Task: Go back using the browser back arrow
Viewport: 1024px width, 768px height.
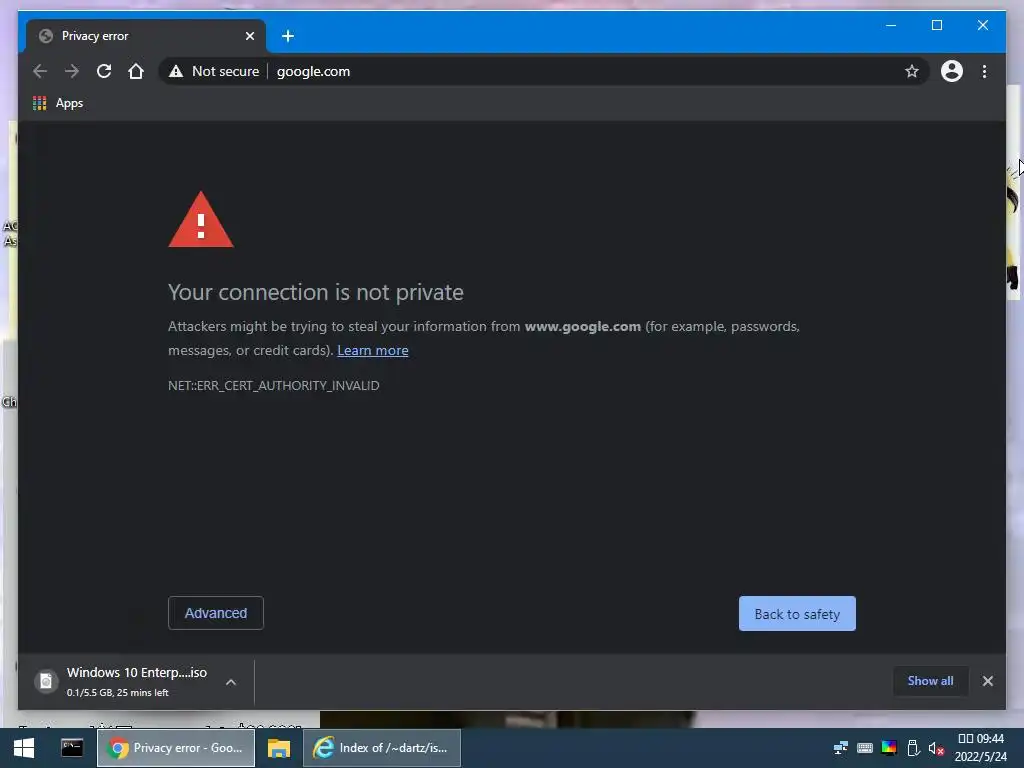Action: (40, 71)
